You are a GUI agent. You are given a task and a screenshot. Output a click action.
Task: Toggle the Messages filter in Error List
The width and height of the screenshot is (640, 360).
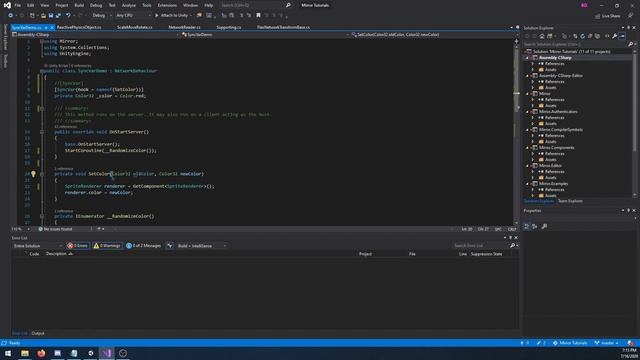[143, 246]
